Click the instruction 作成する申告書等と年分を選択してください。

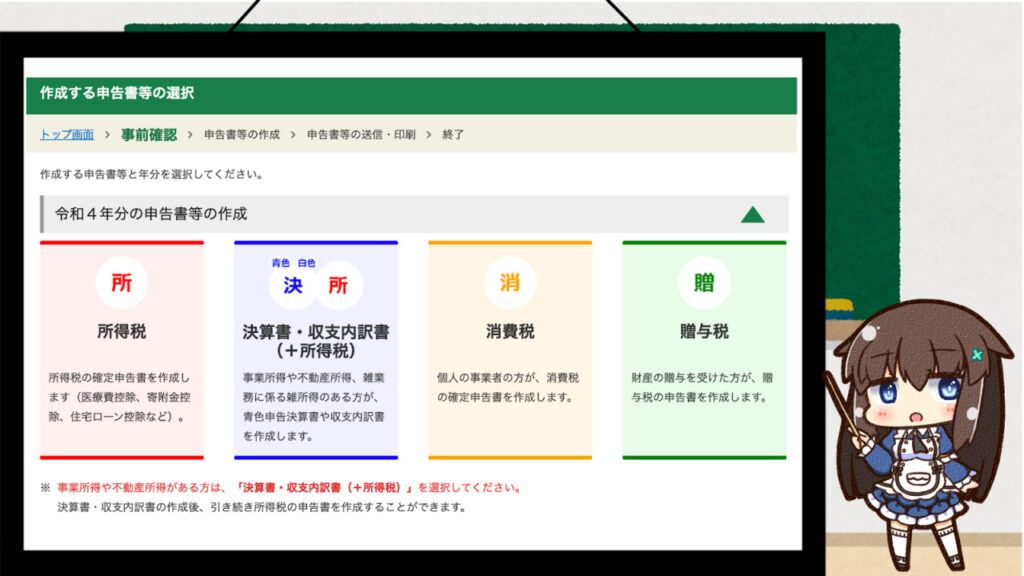point(152,174)
